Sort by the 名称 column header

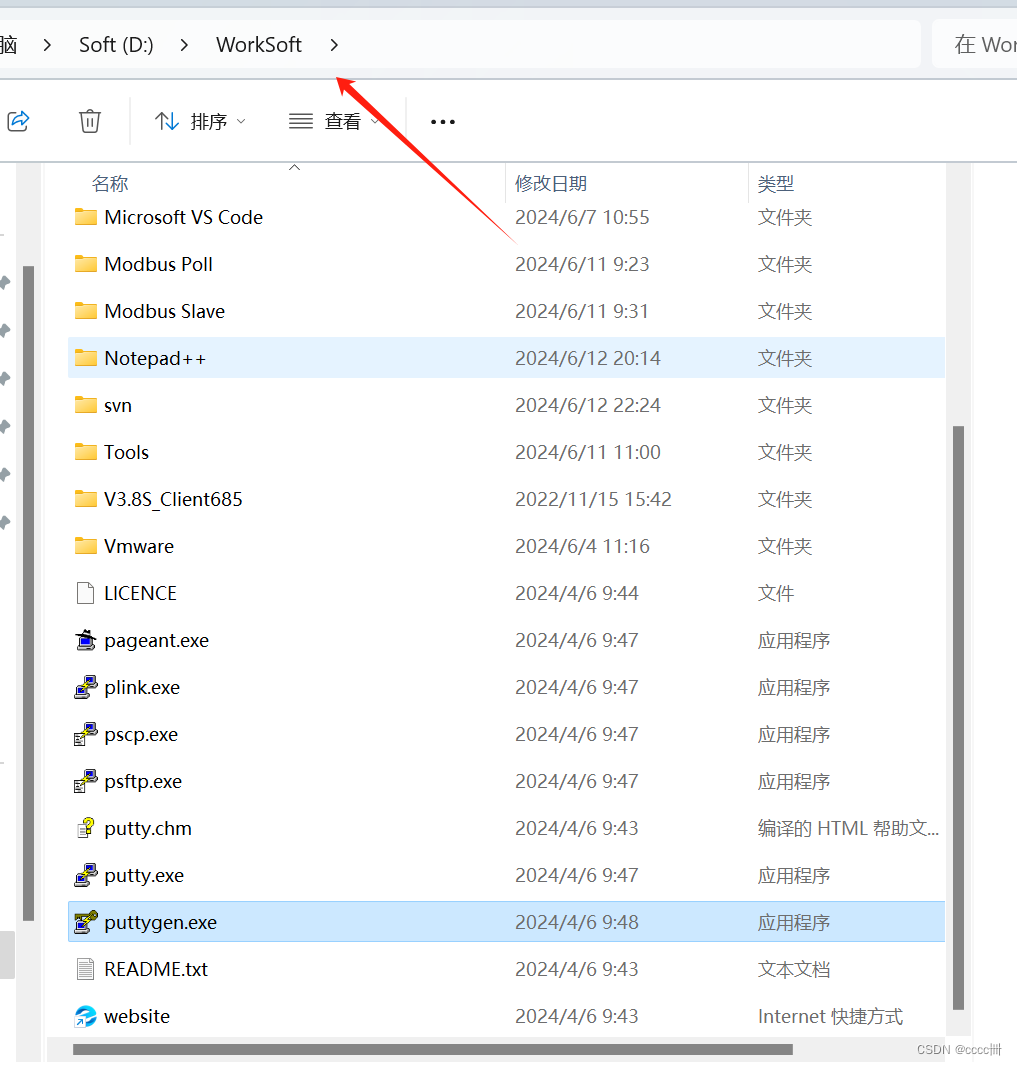pyautogui.click(x=110, y=183)
